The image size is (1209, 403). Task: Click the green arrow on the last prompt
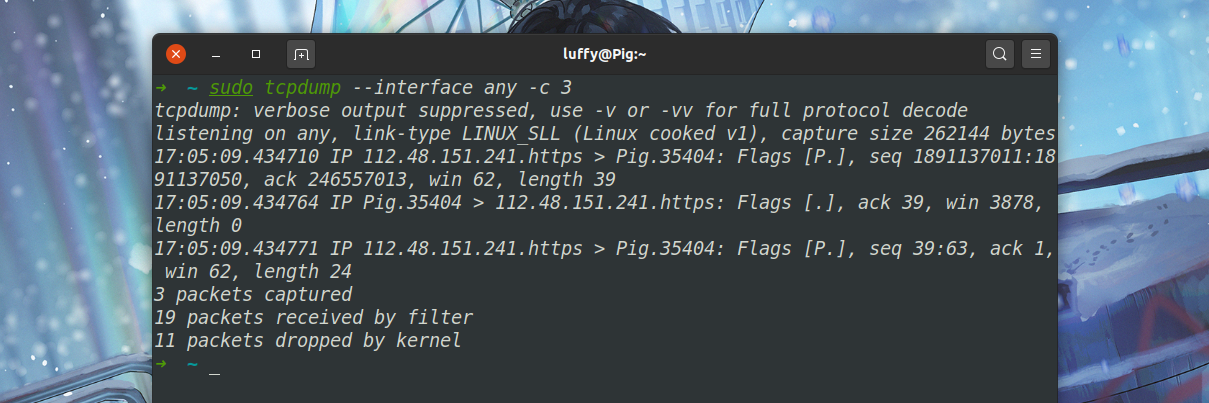click(x=161, y=364)
